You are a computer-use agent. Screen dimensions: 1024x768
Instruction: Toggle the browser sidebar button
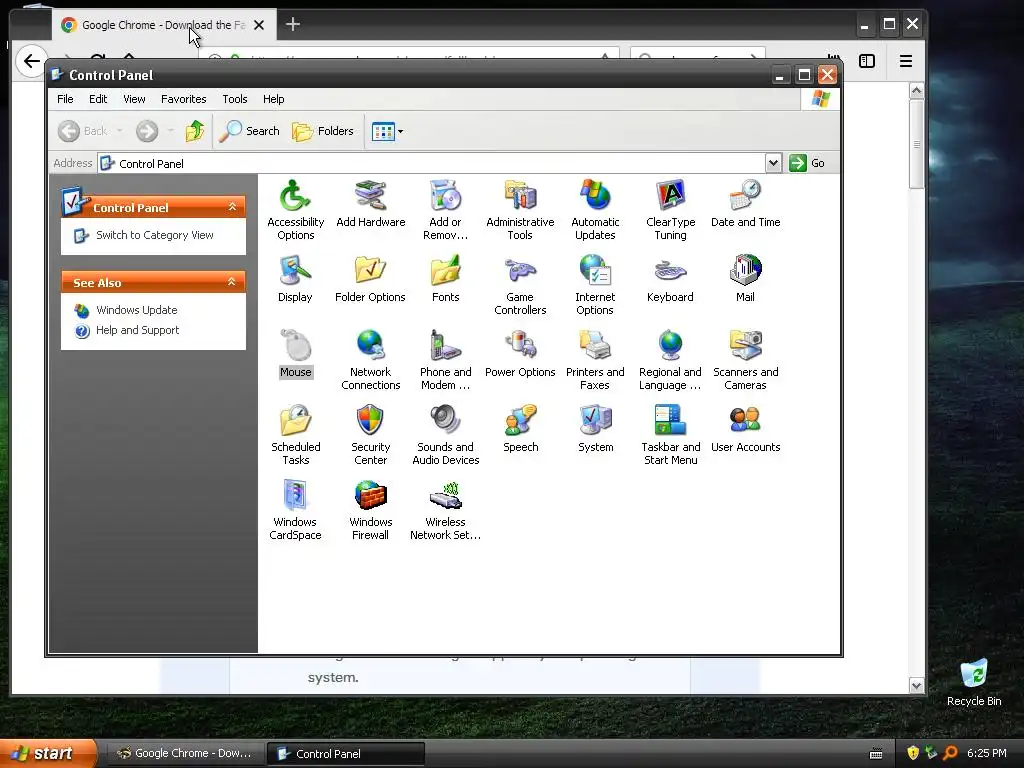coord(867,61)
